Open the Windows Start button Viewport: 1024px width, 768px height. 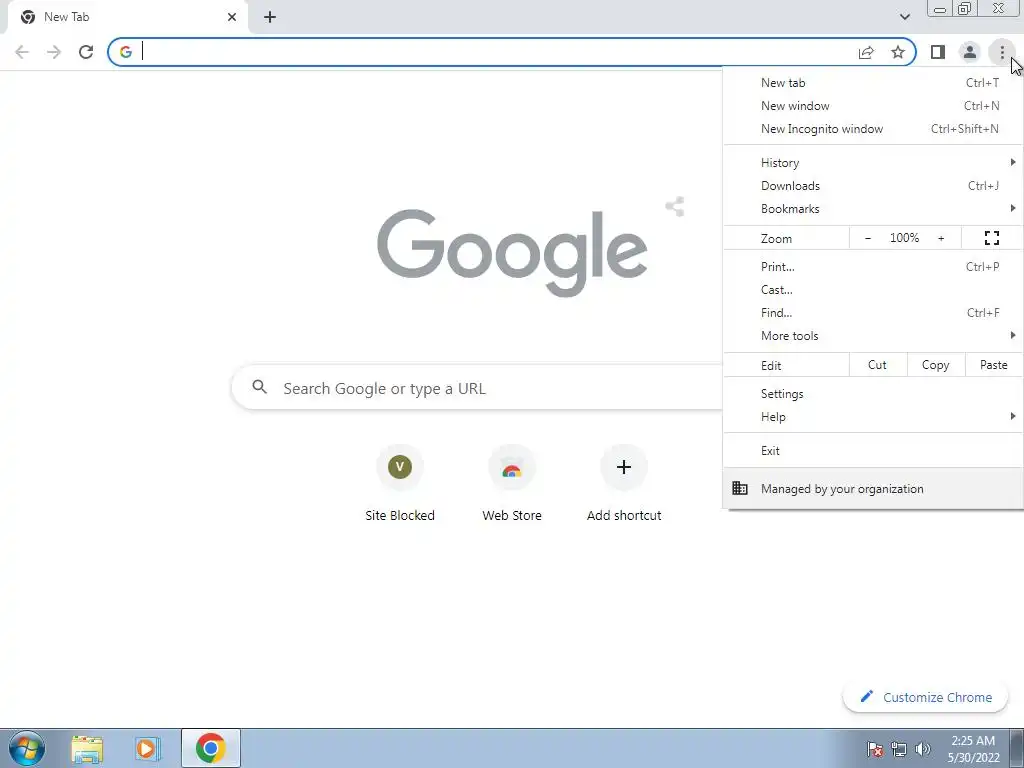pyautogui.click(x=27, y=748)
